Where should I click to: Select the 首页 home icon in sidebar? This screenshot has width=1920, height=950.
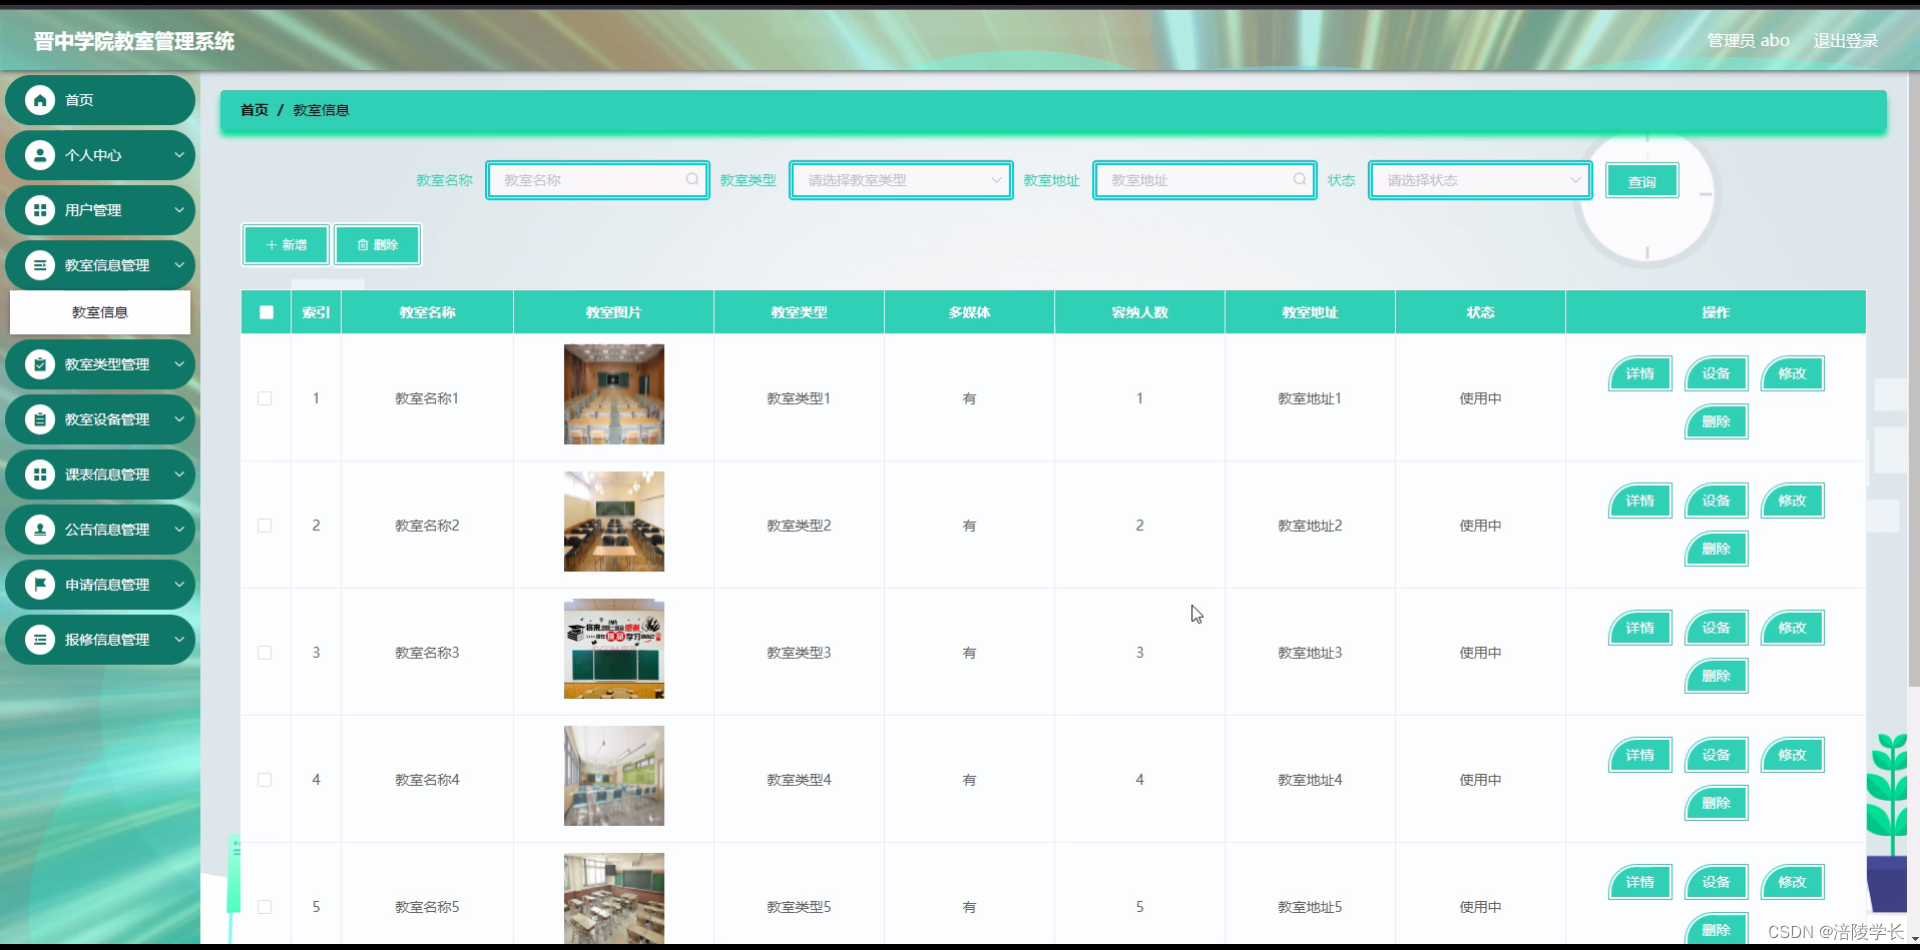click(x=39, y=100)
